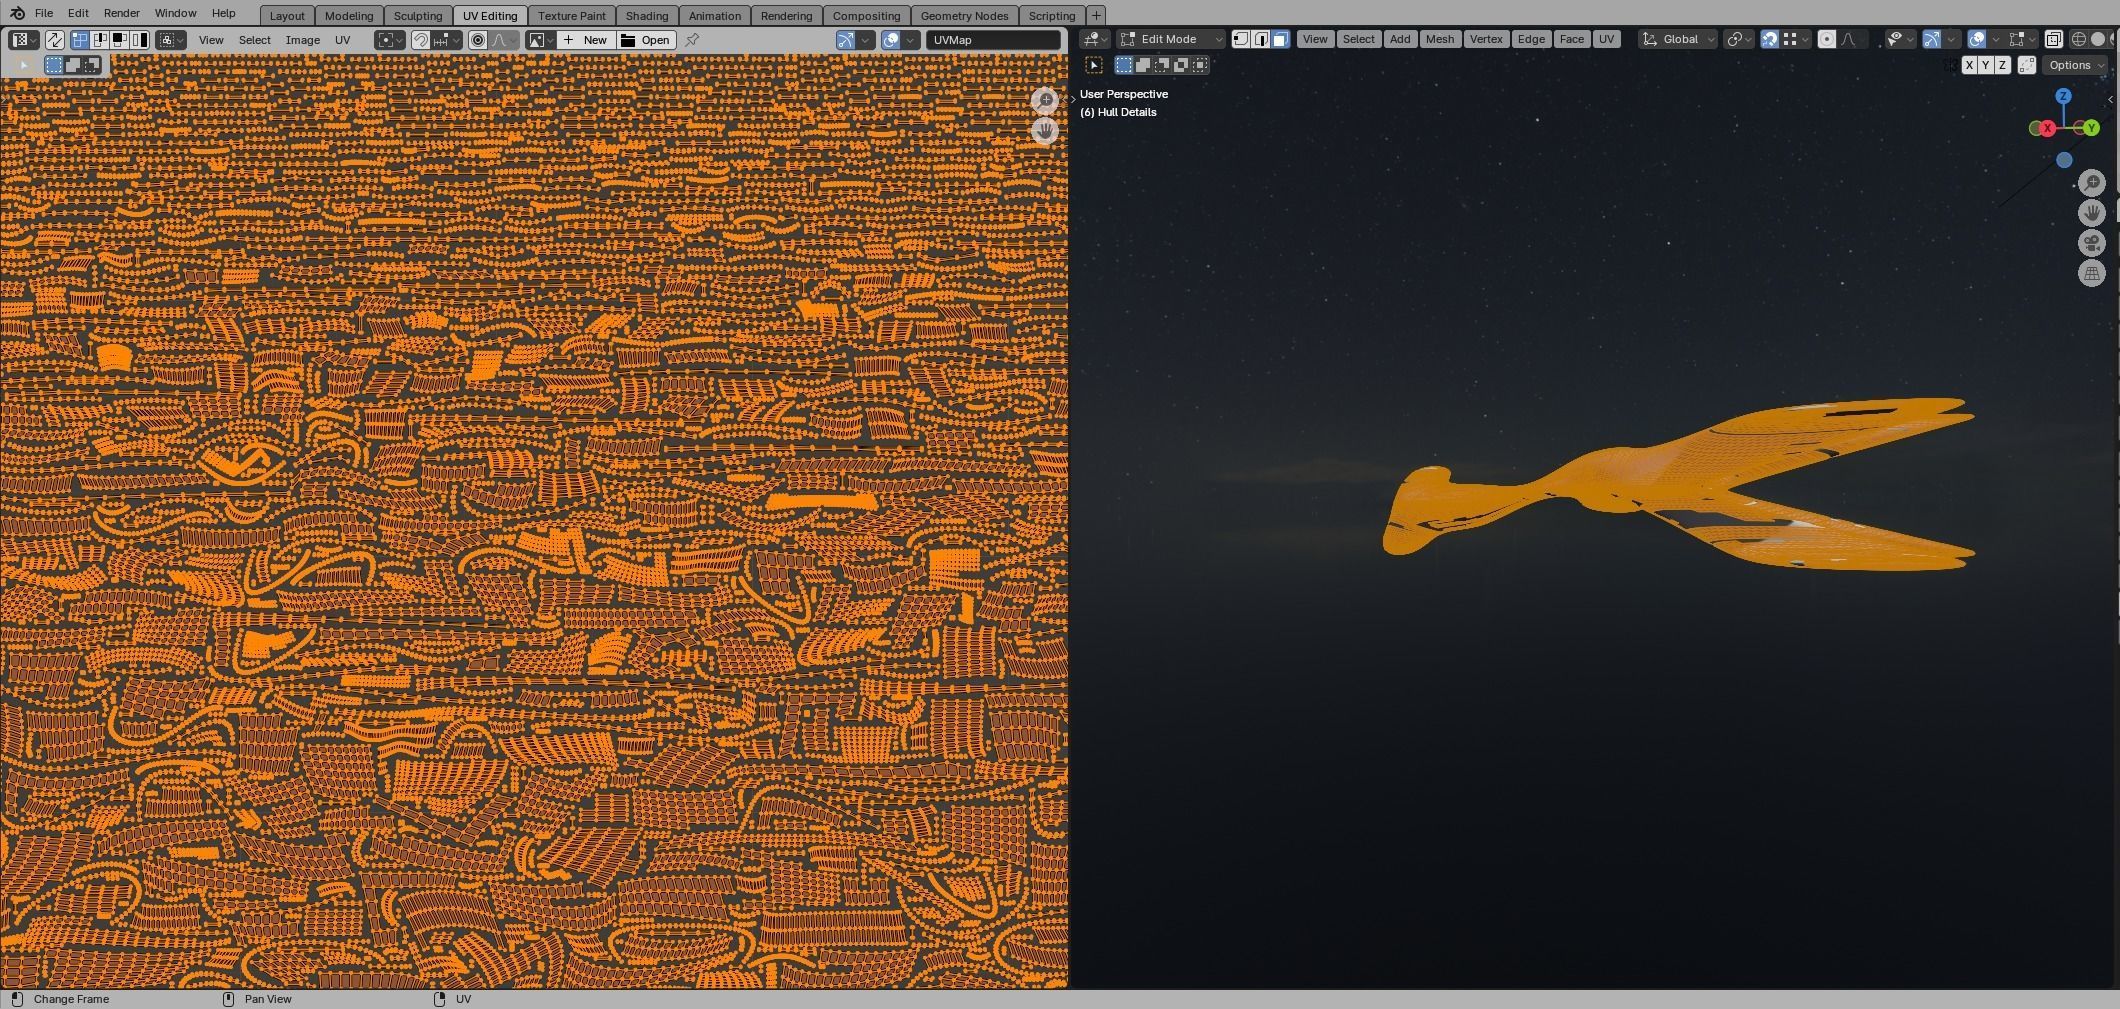Open Global transform orientation dropdown
The width and height of the screenshot is (2120, 1009).
coord(1678,39)
